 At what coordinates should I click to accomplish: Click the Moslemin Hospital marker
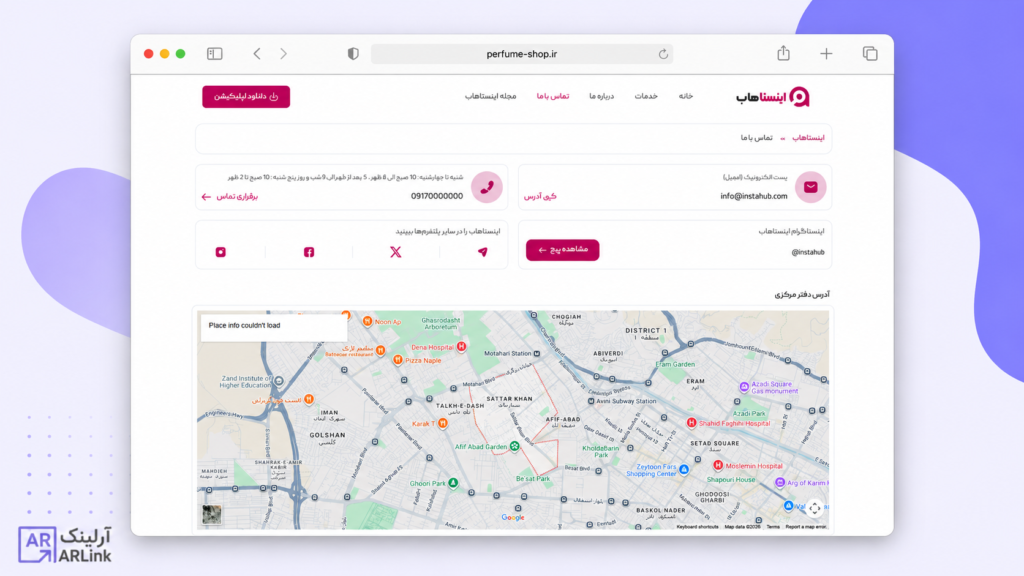click(718, 466)
